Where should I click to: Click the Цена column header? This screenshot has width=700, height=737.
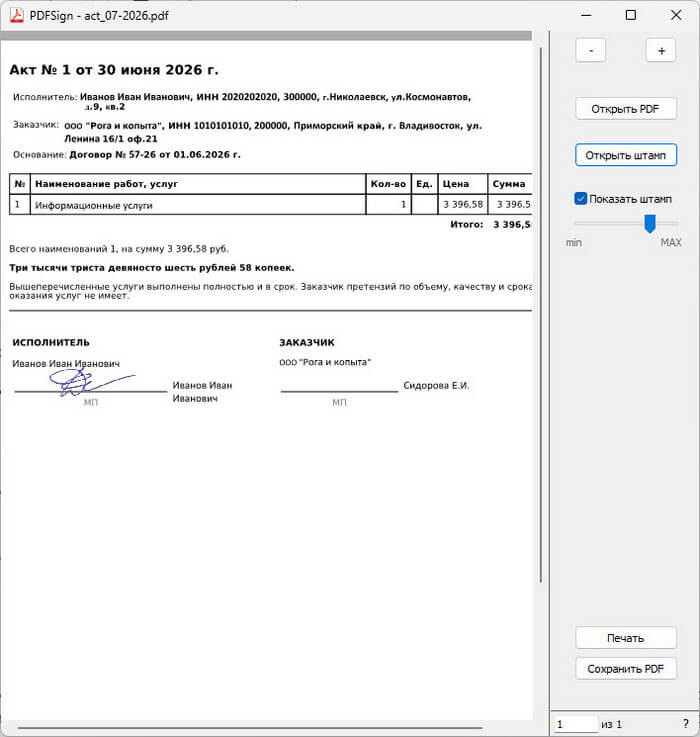[463, 184]
